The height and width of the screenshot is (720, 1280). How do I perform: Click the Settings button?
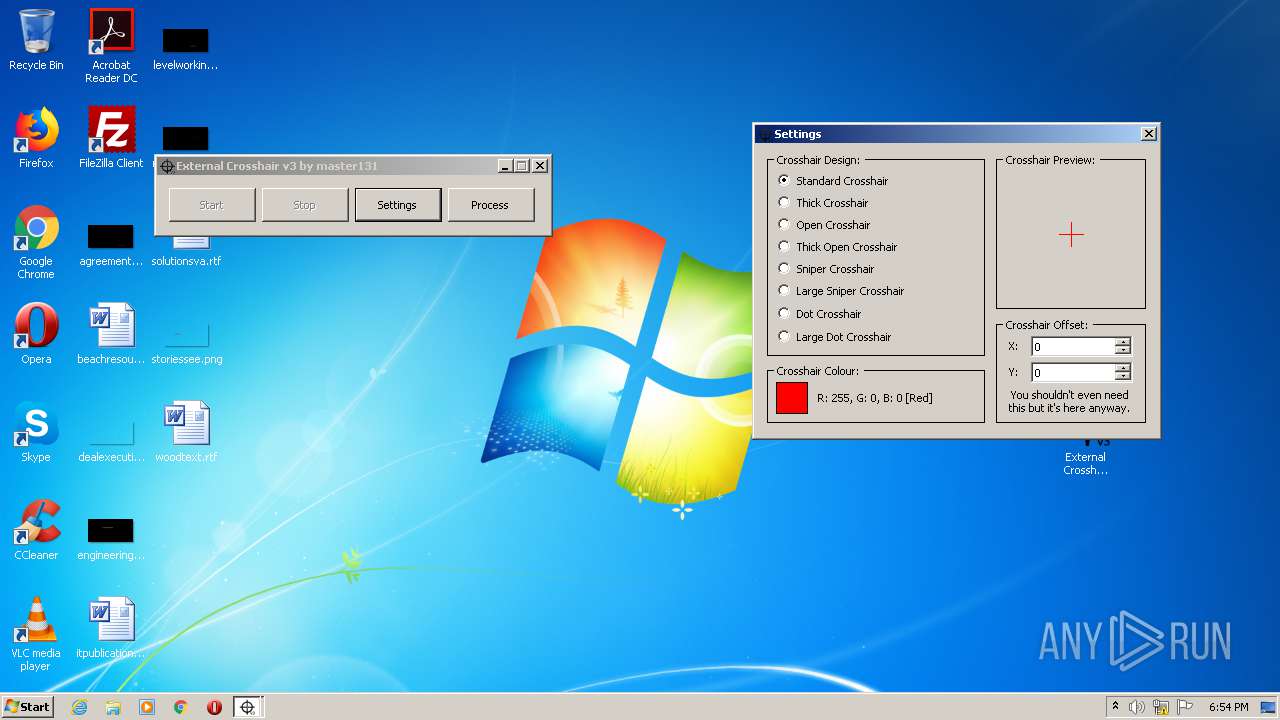tap(397, 205)
